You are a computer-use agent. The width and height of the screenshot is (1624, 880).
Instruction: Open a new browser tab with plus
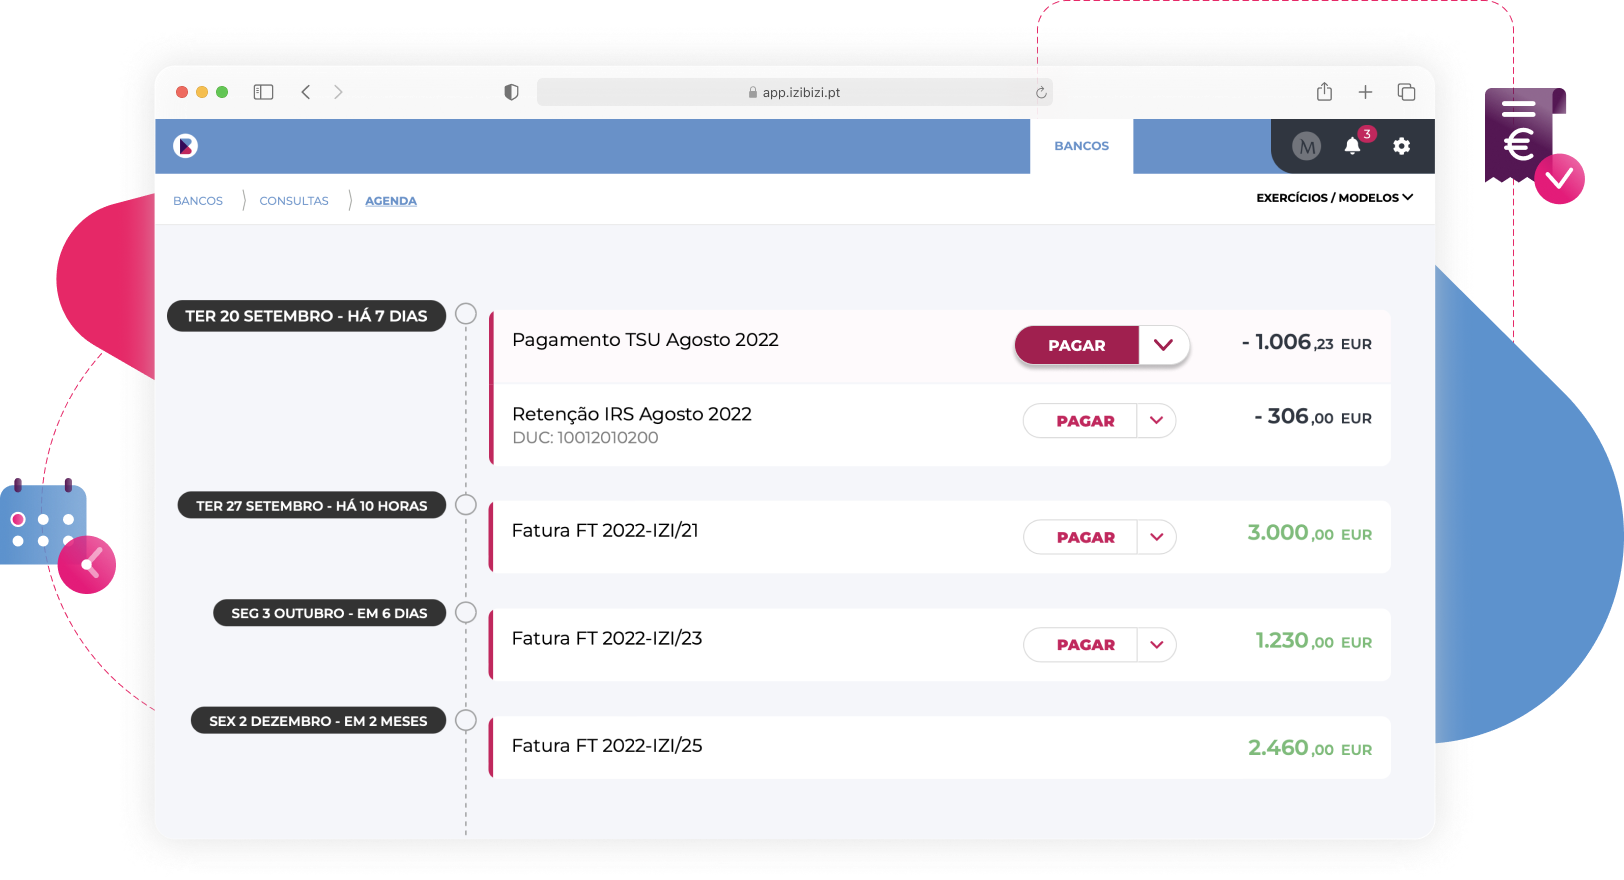click(x=1365, y=92)
